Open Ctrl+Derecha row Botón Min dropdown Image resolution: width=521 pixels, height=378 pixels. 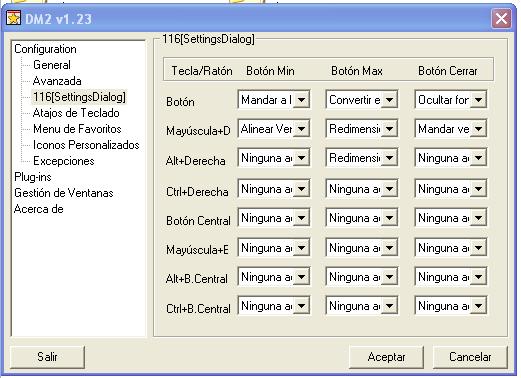(x=274, y=189)
